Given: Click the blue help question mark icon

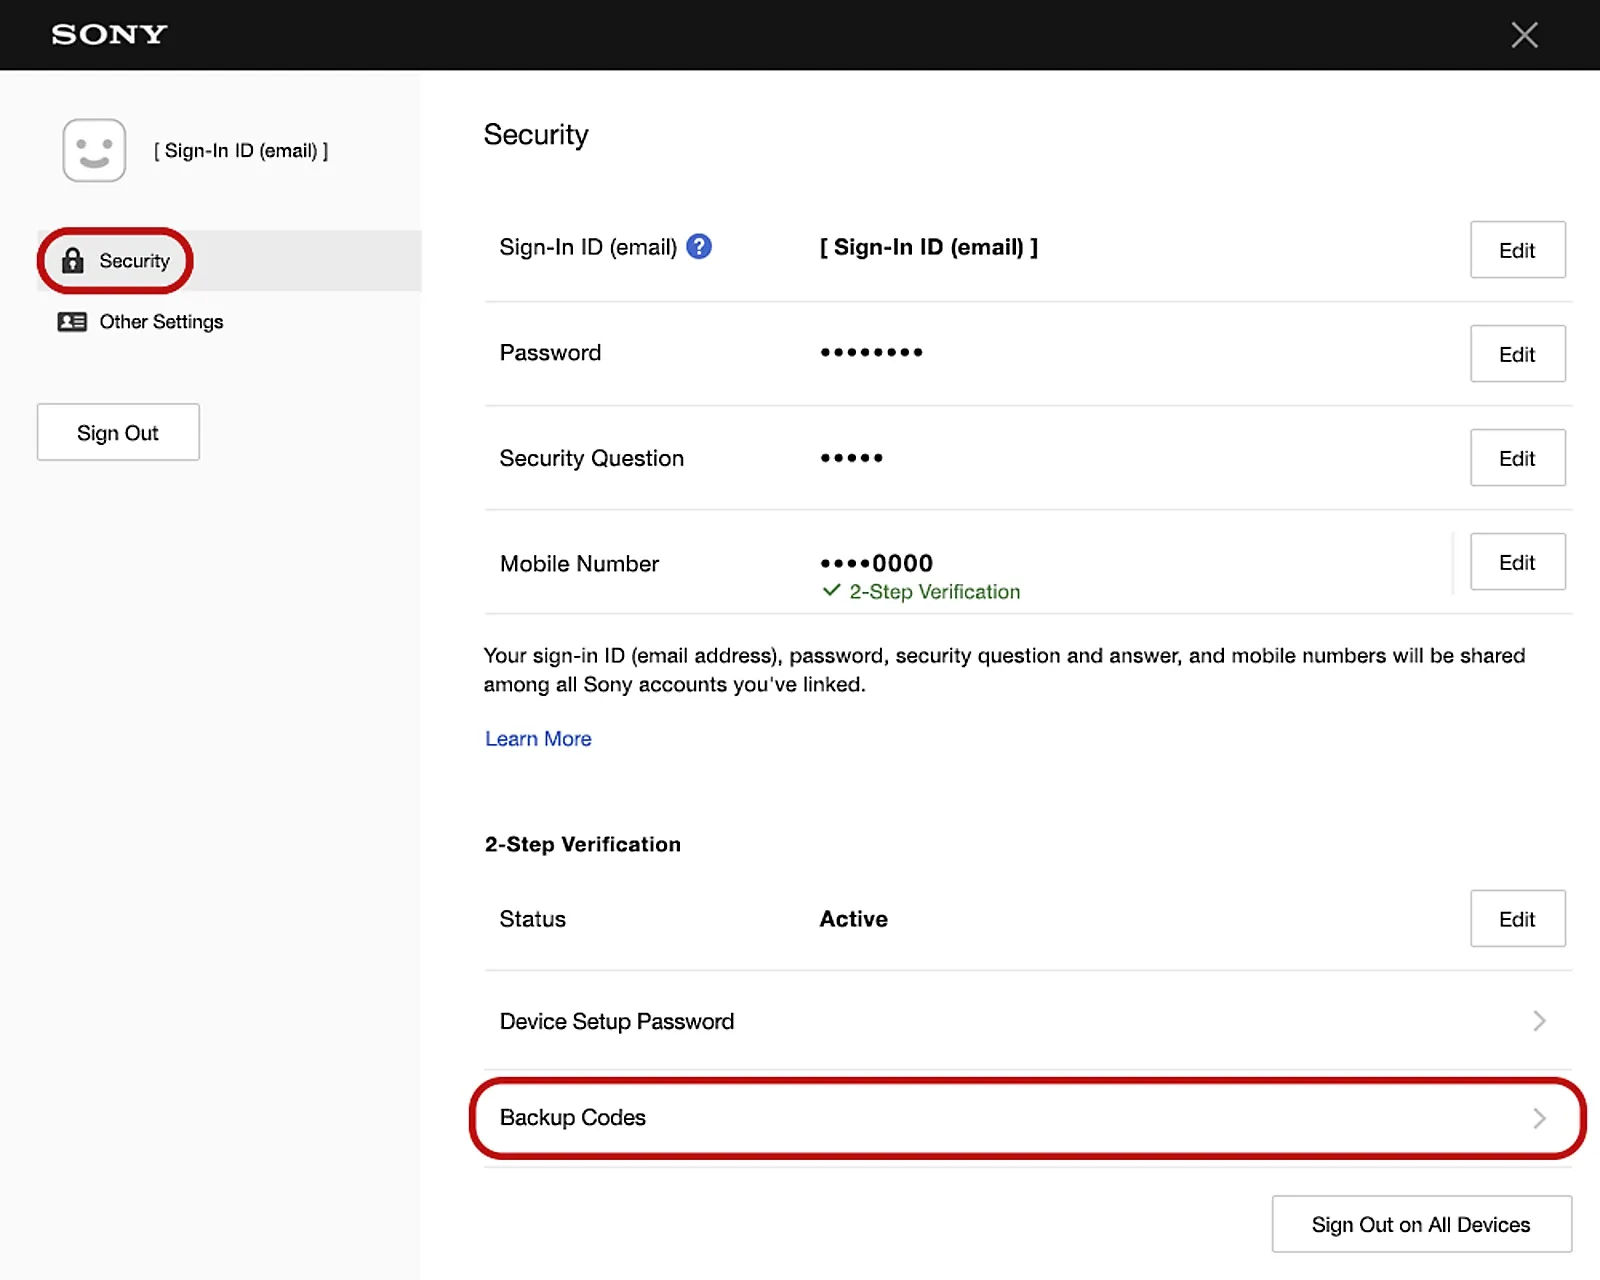Looking at the screenshot, I should click(699, 246).
